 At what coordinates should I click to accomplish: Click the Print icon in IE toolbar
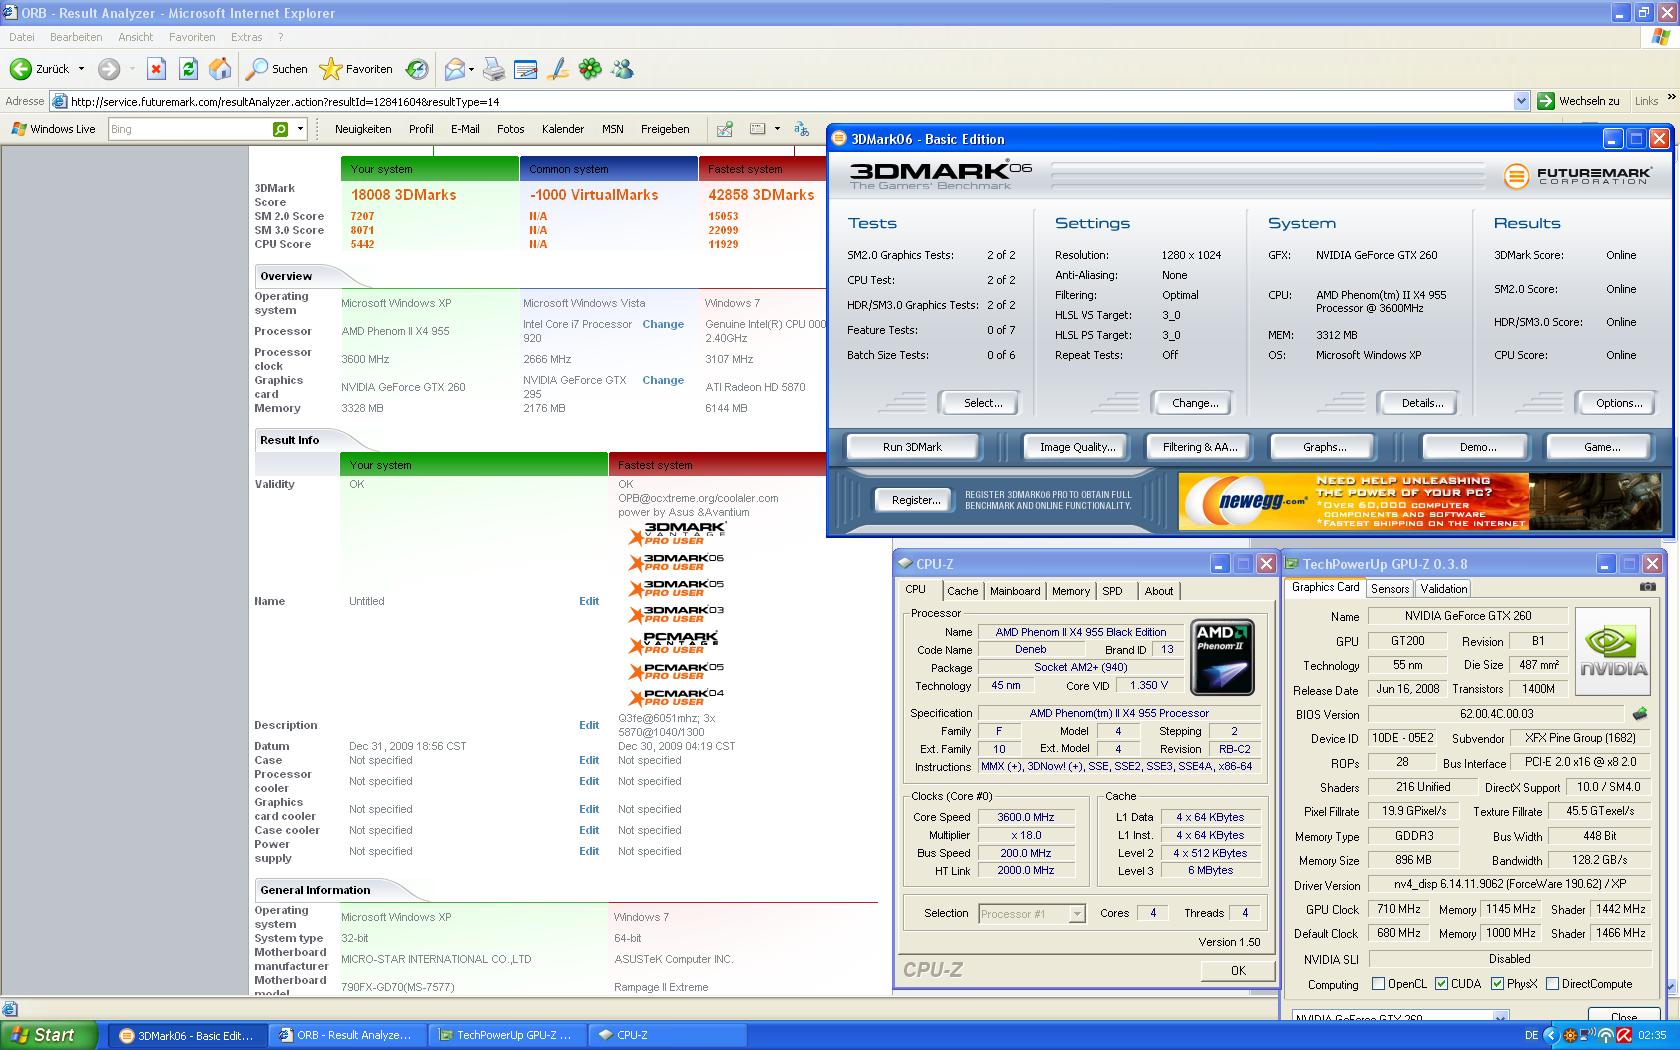click(x=494, y=69)
